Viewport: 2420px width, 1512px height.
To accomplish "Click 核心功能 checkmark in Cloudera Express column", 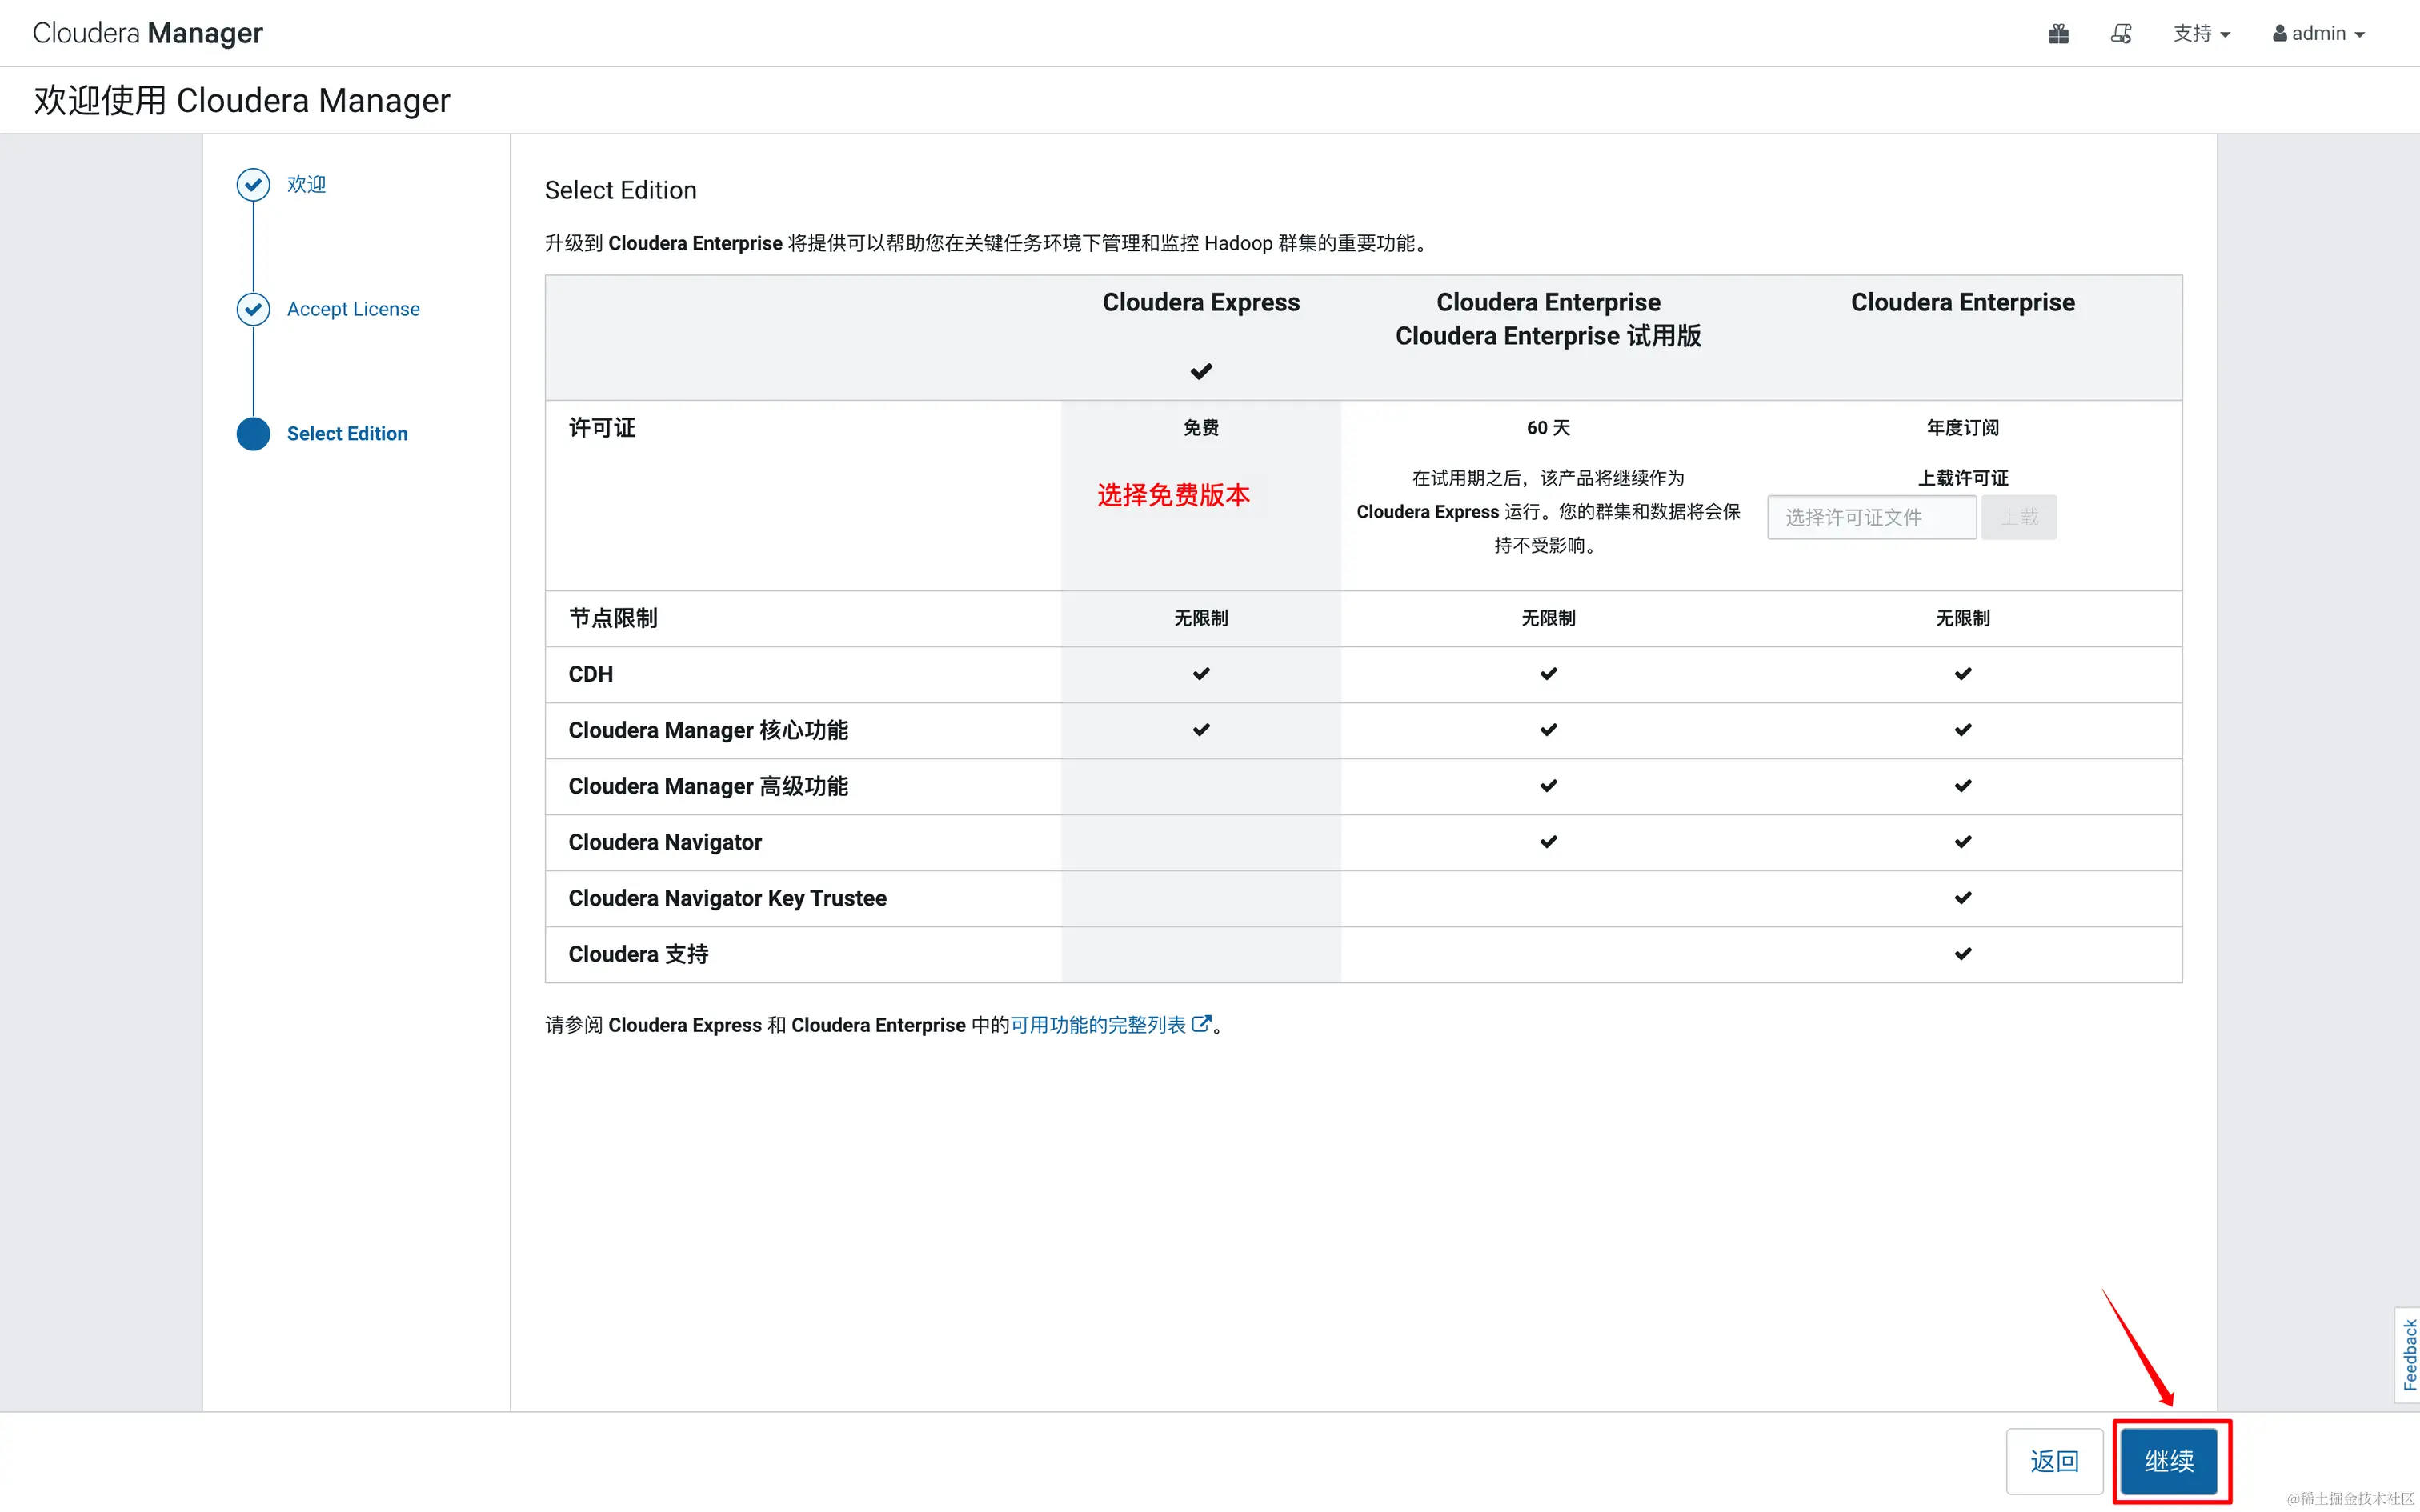I will pos(1201,730).
